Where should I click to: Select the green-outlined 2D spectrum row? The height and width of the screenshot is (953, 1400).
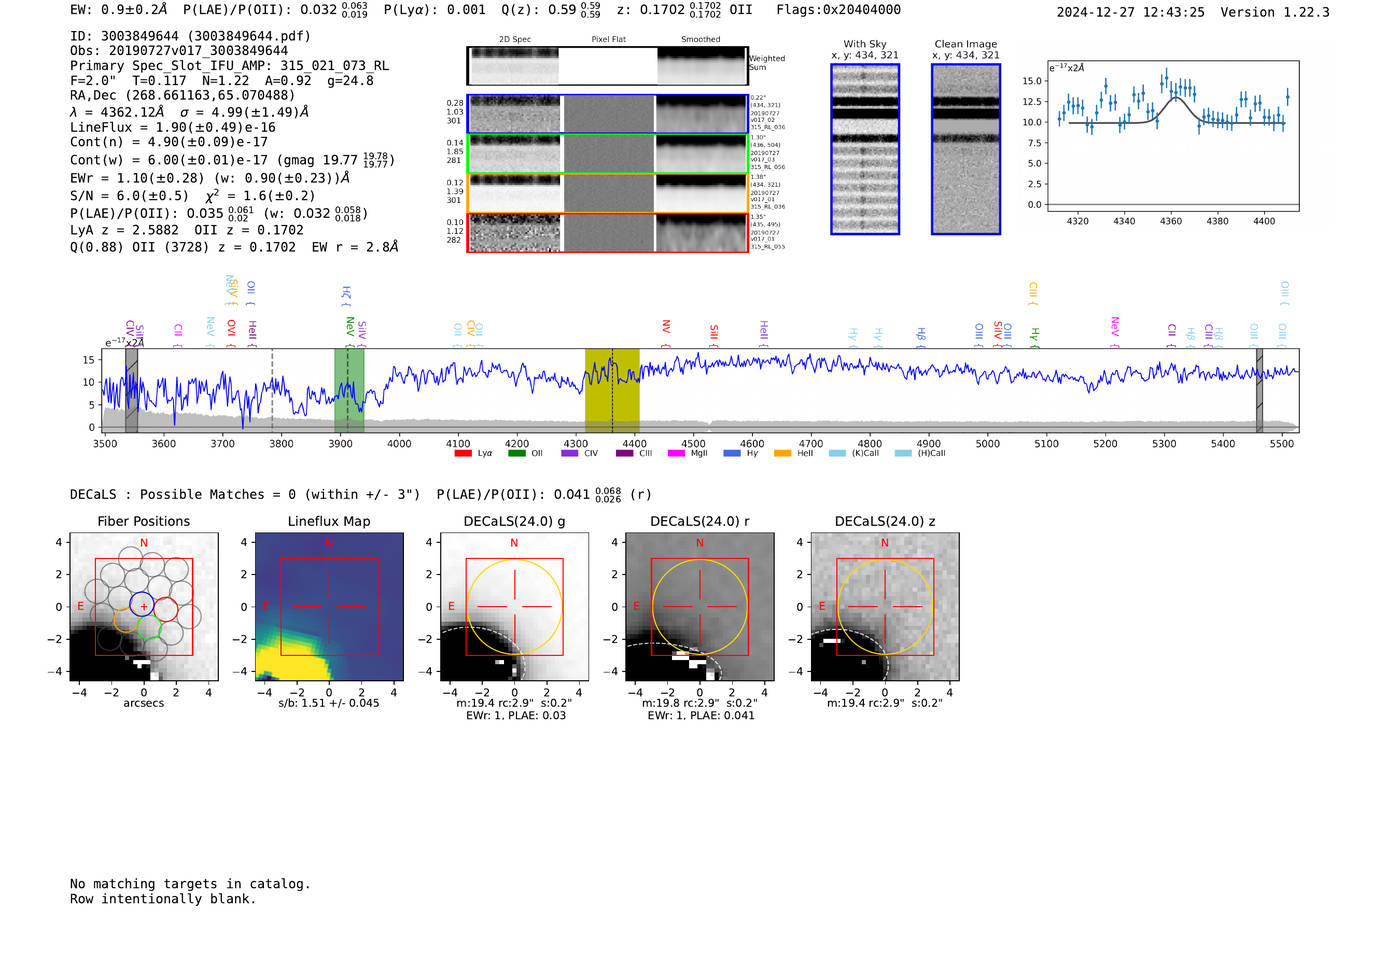point(607,154)
